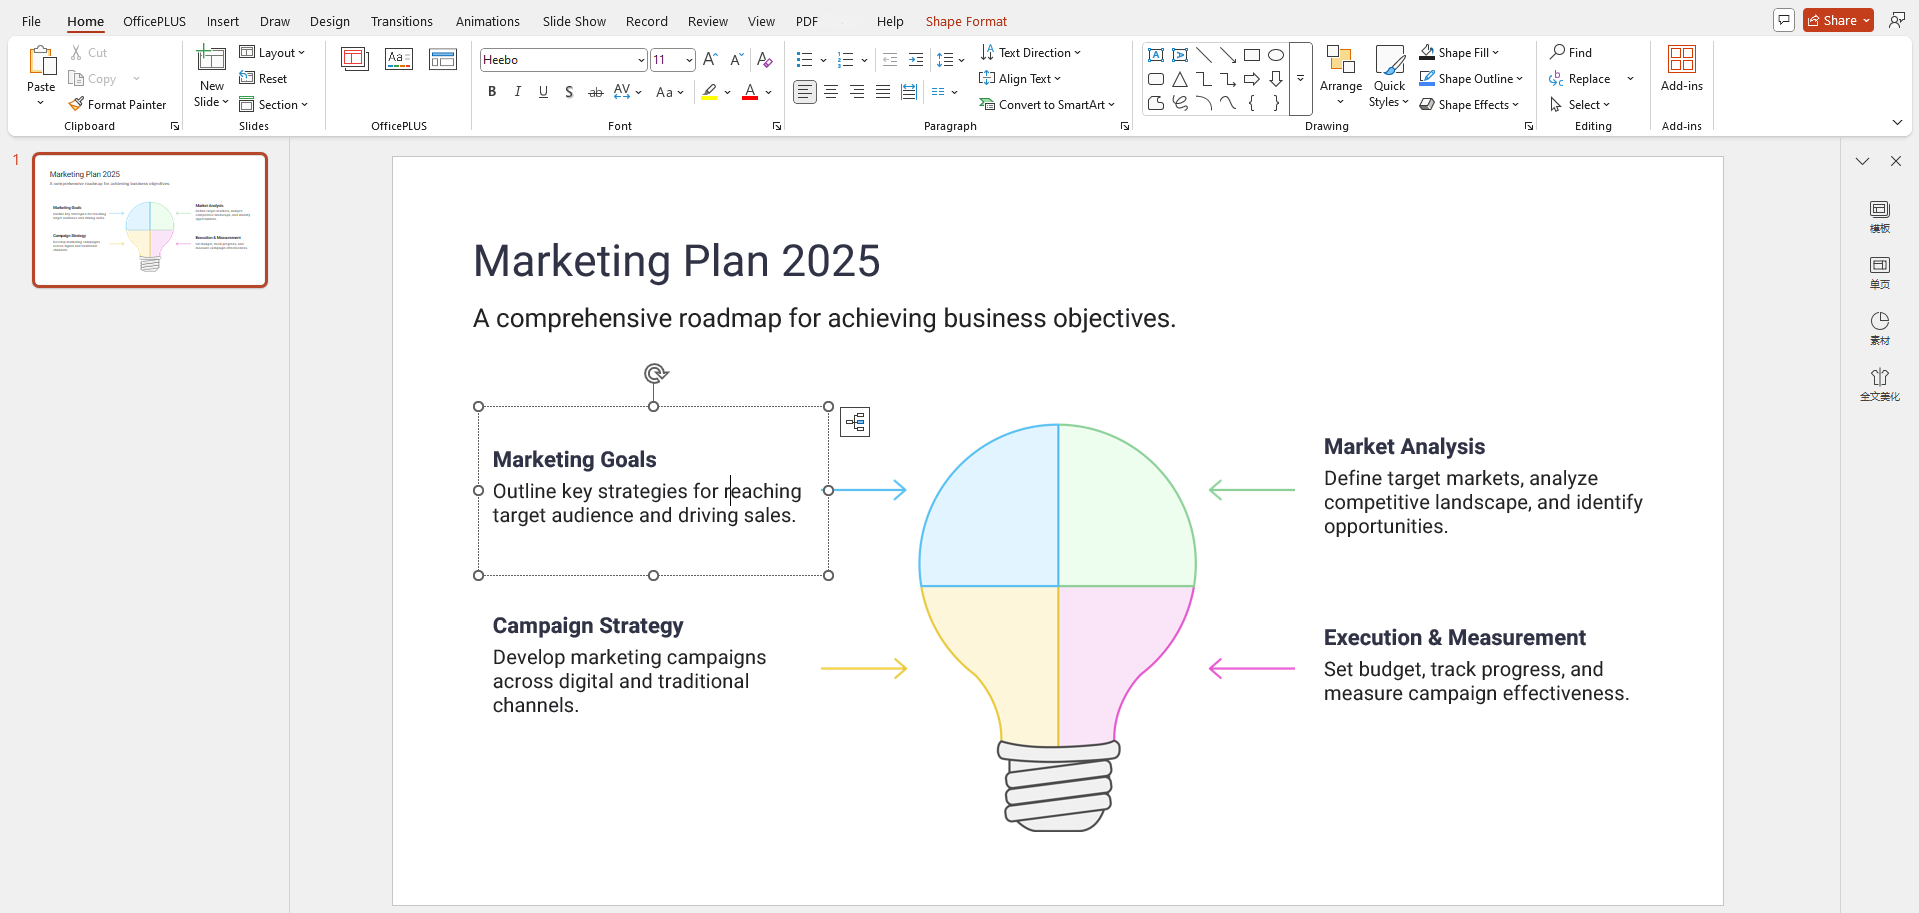Switch to the Insert tab
1919x913 pixels.
223,21
